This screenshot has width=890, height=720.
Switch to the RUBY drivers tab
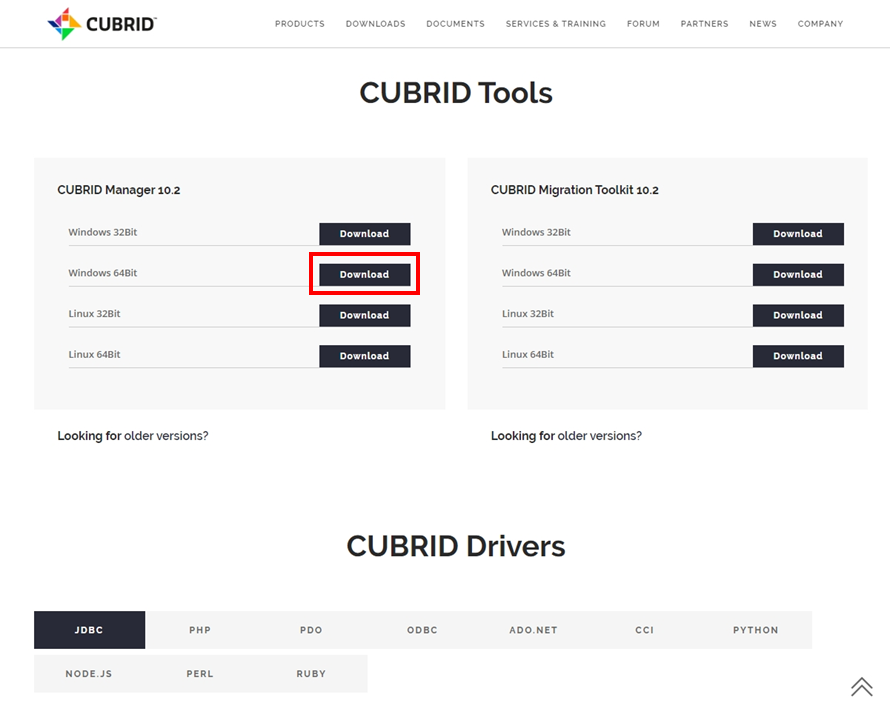[311, 673]
